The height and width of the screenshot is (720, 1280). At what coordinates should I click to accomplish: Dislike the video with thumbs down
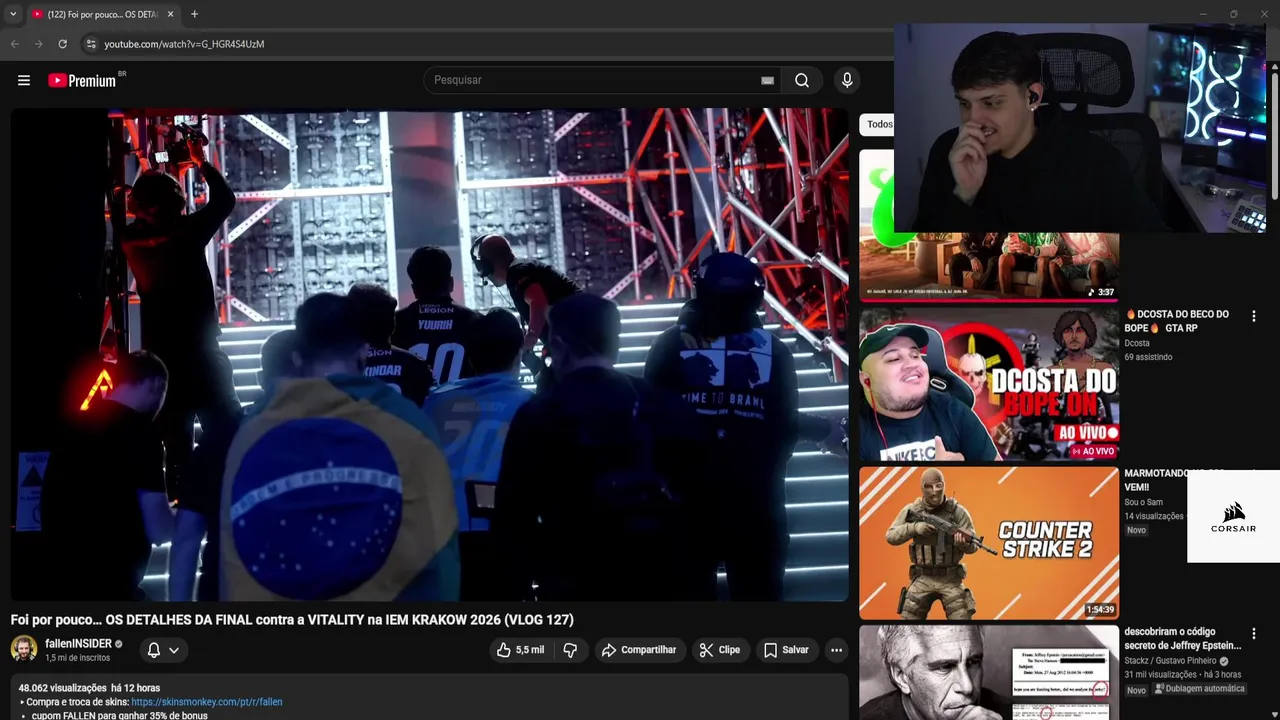pos(570,650)
